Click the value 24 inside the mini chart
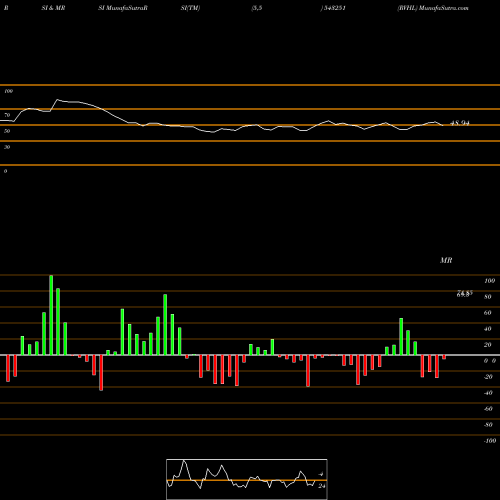500x500 pixels. tap(321, 486)
